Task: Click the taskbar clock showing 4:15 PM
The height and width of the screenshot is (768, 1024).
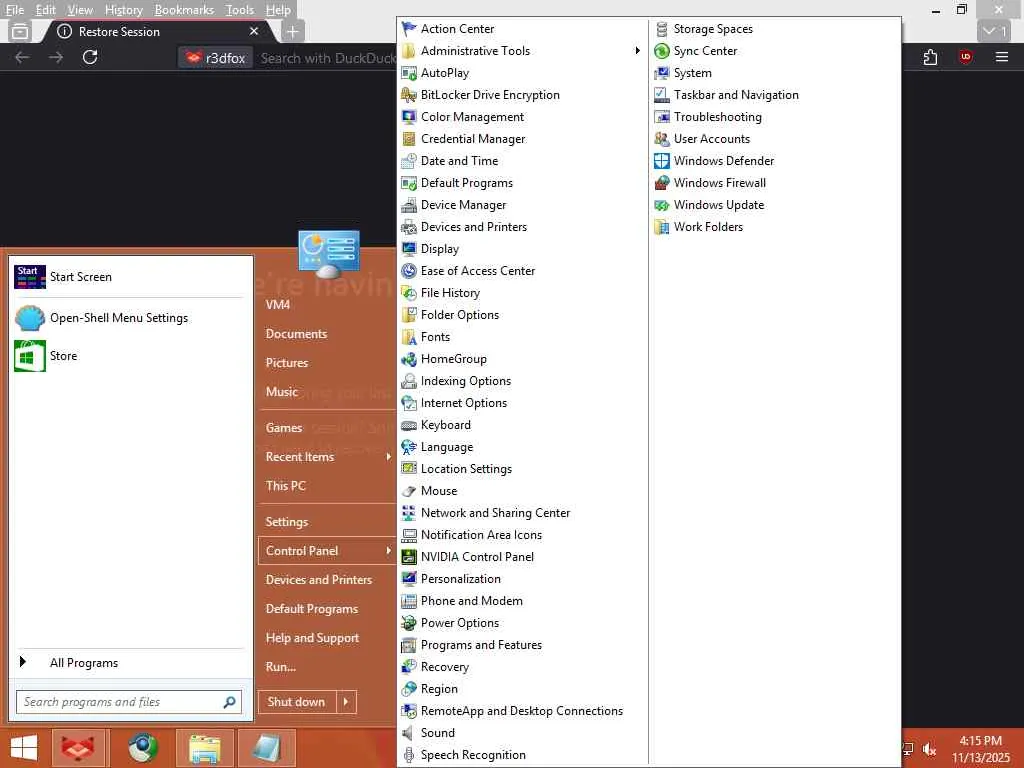Action: 981,749
